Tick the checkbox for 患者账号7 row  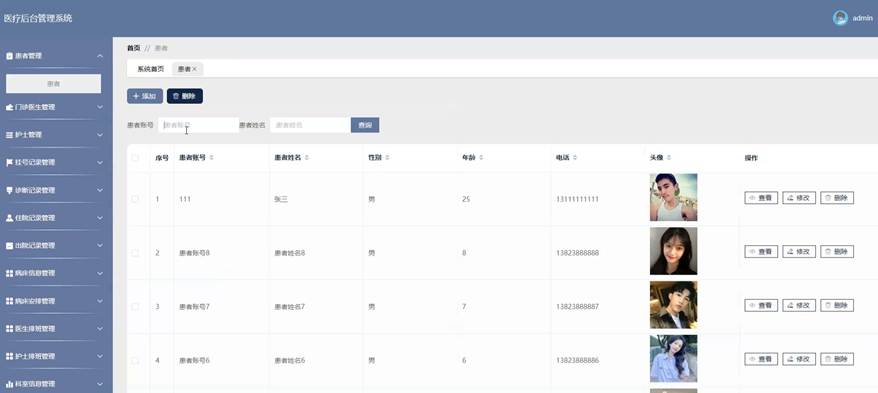pyautogui.click(x=135, y=307)
